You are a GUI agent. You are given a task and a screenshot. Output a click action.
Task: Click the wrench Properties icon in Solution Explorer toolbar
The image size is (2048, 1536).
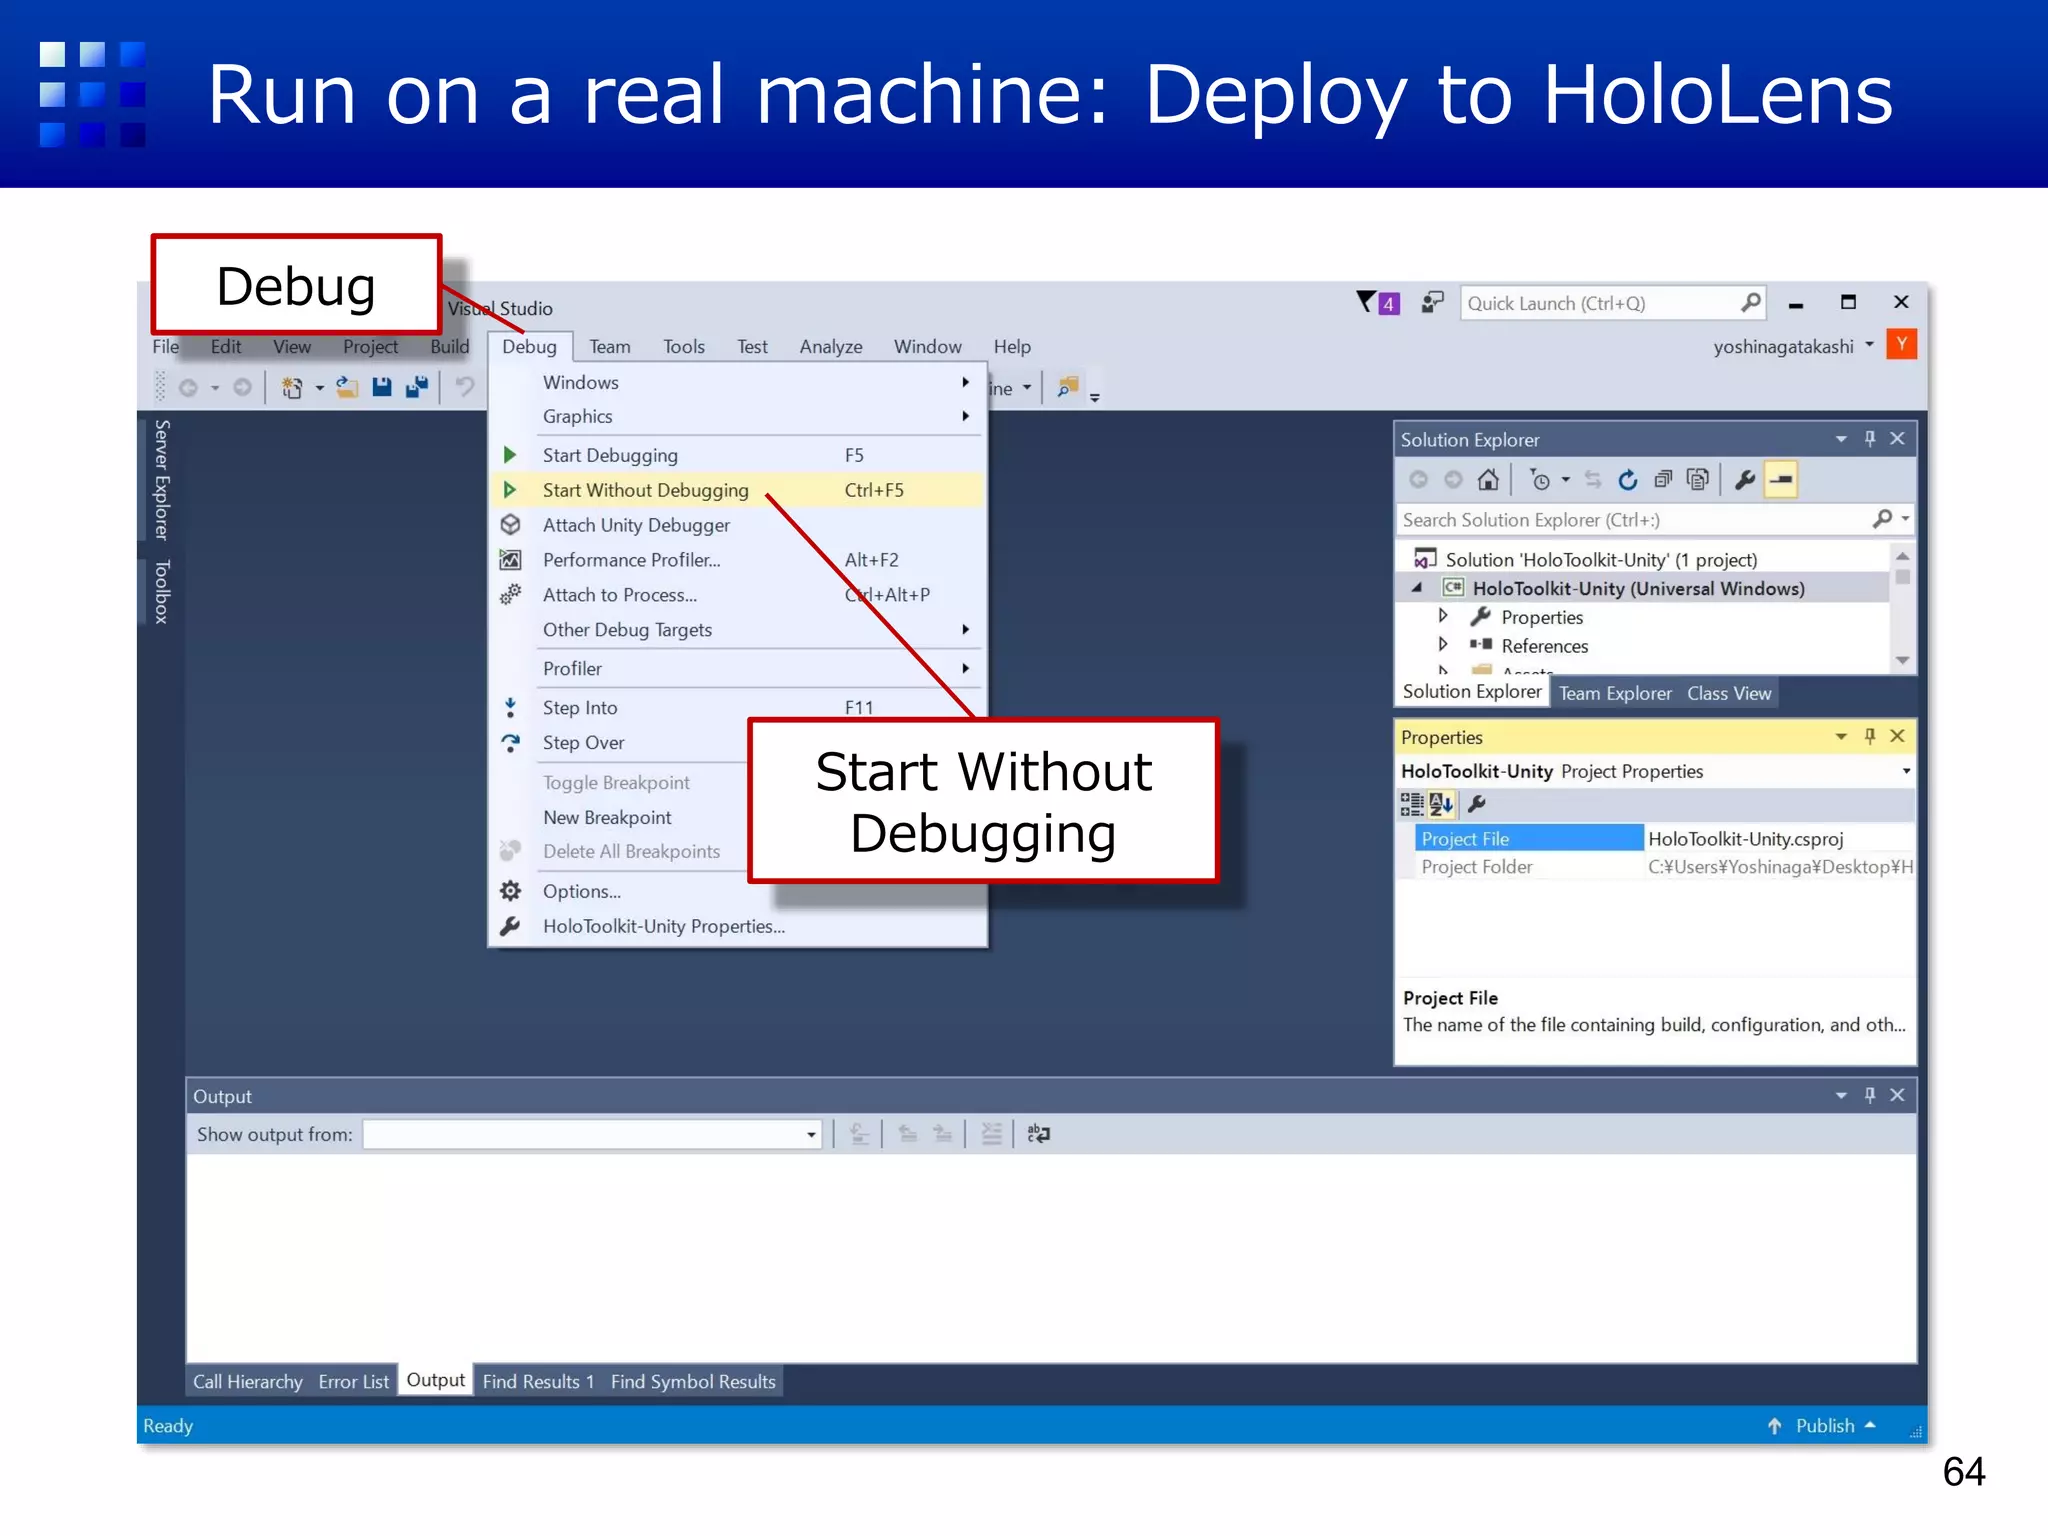click(x=1745, y=480)
